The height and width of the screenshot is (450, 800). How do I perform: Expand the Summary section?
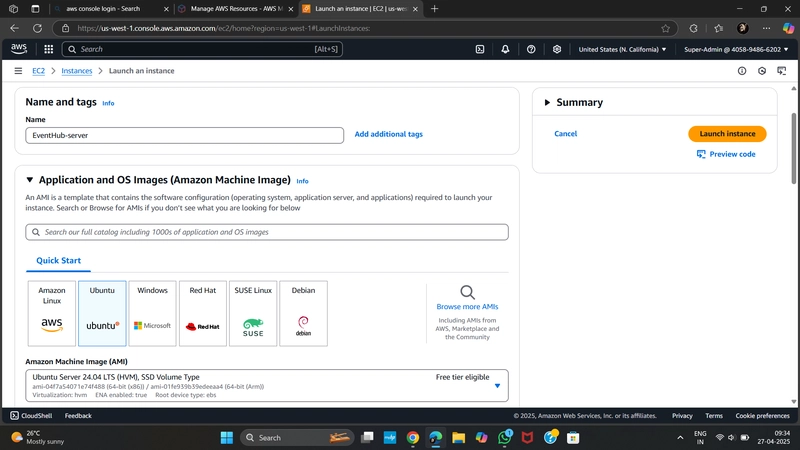[547, 103]
